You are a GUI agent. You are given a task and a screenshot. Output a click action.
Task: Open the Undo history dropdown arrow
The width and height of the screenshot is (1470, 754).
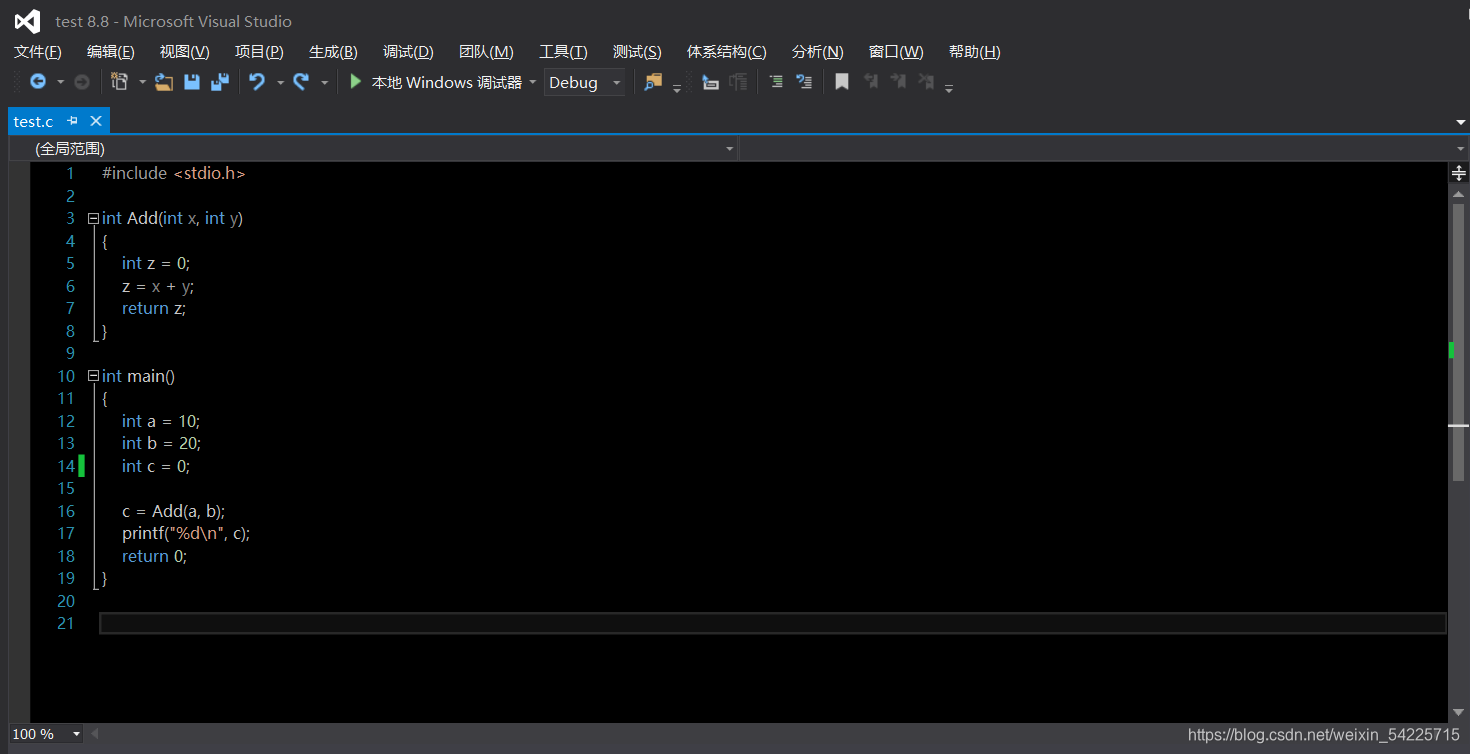280,82
